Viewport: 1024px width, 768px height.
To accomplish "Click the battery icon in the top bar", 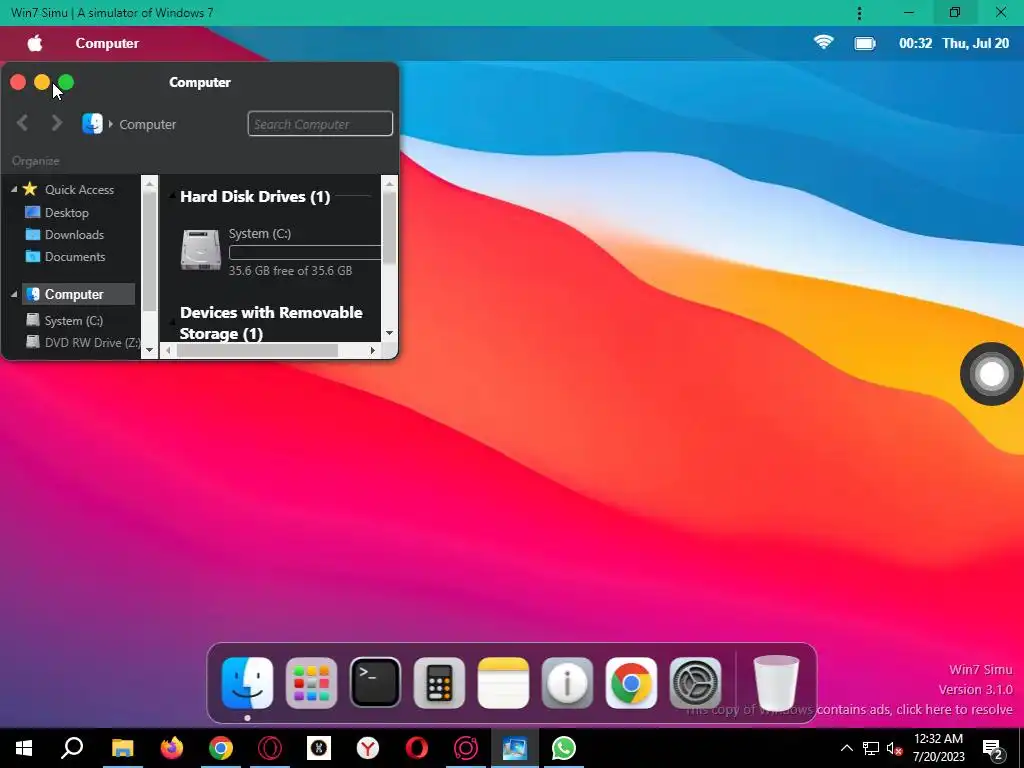I will (865, 43).
